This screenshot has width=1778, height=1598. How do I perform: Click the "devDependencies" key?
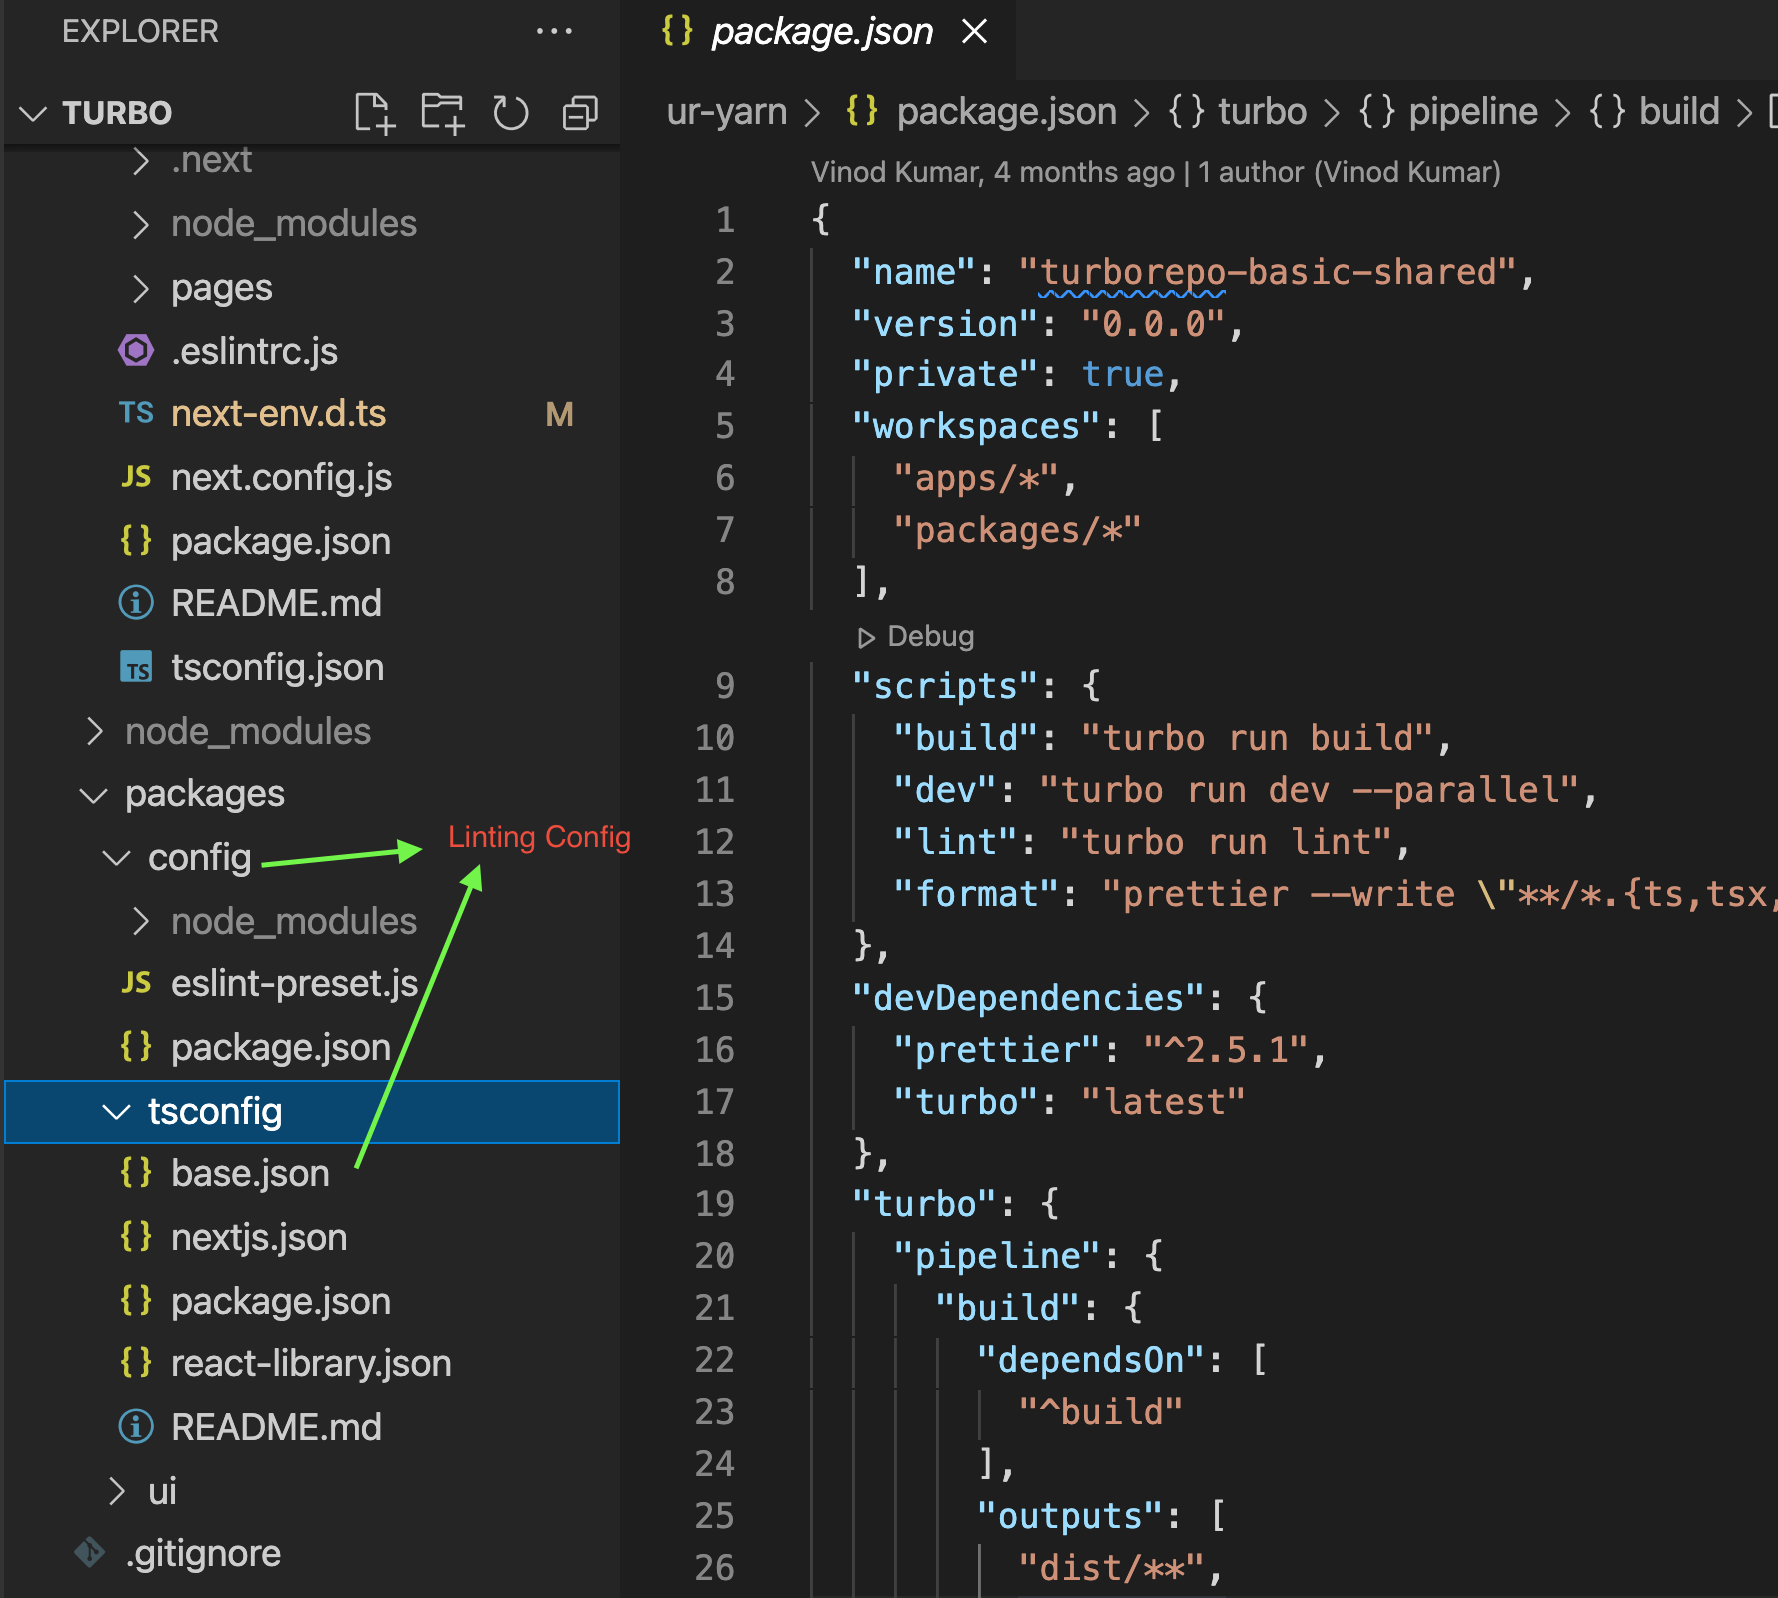[x=1028, y=998]
